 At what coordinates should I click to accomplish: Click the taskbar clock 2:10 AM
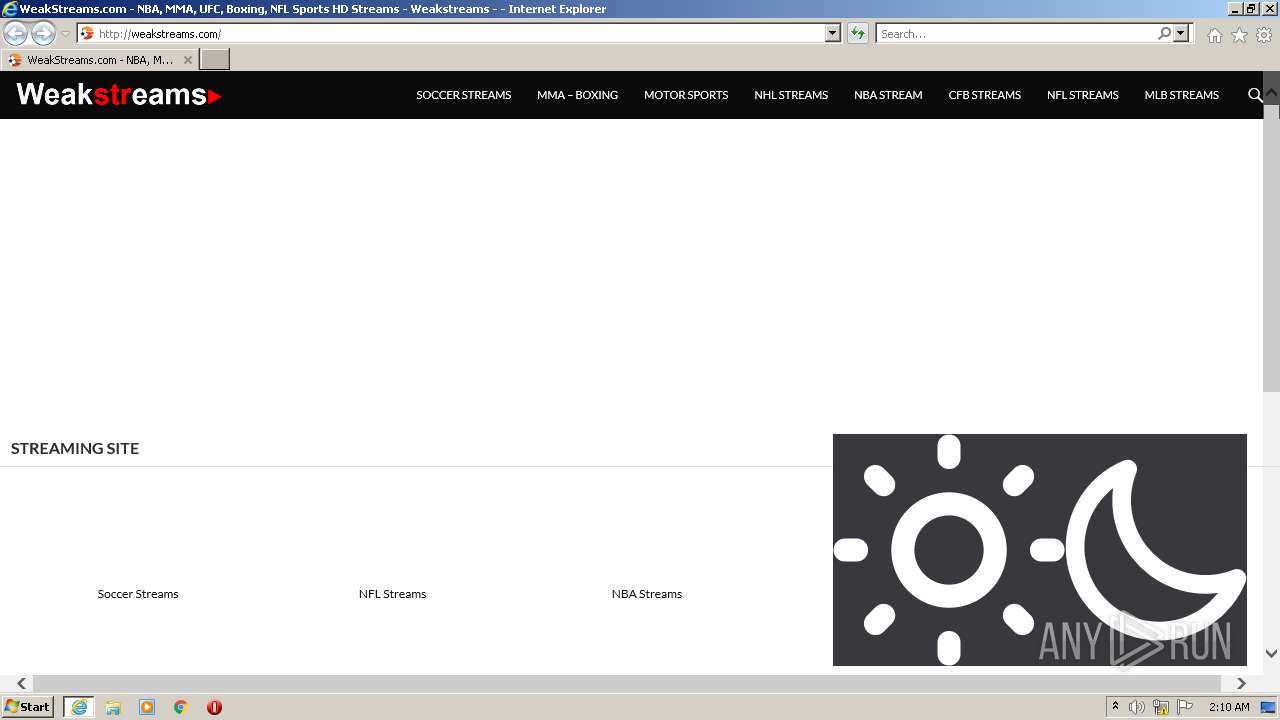[x=1229, y=707]
